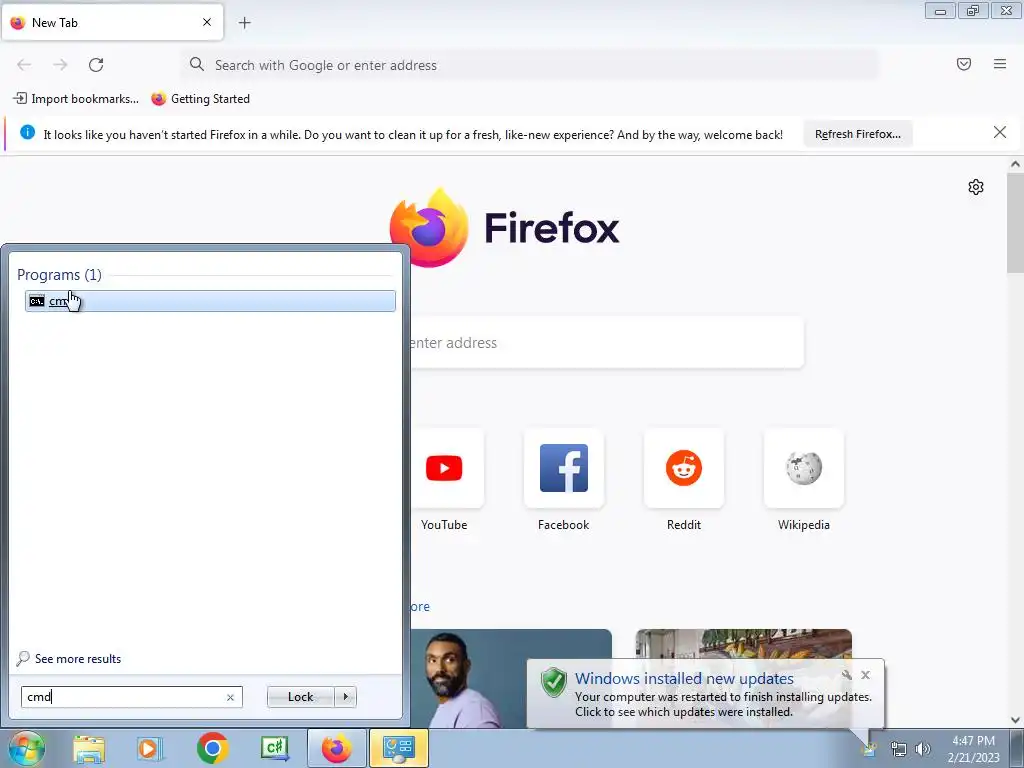
Task: Open the story card showing a bearded man
Action: coord(511,678)
